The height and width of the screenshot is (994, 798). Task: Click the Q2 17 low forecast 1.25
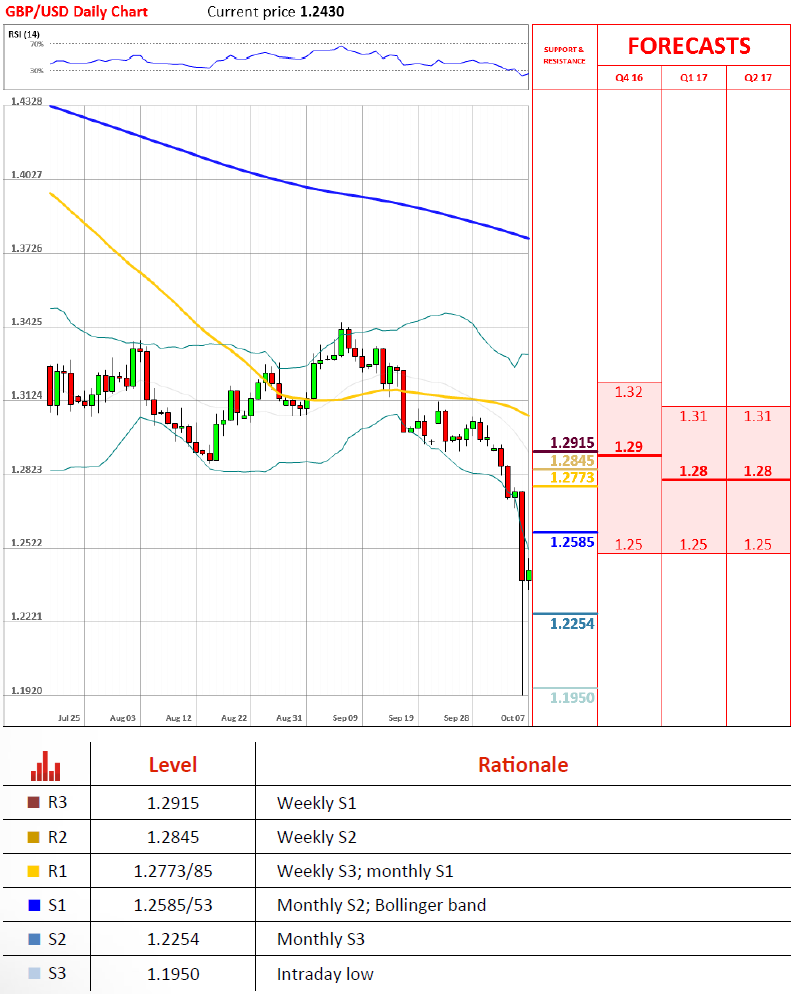758,545
